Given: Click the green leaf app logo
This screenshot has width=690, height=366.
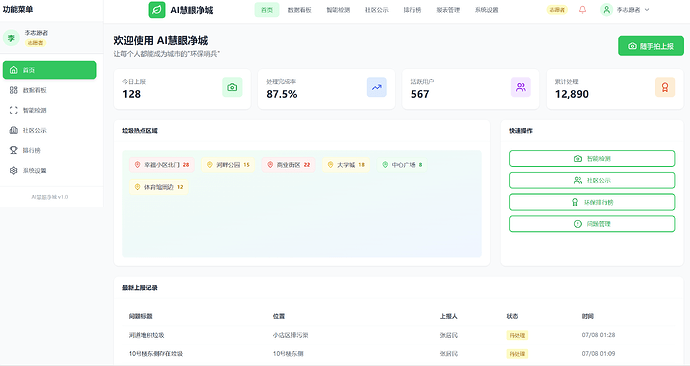Looking at the screenshot, I should 157,10.
